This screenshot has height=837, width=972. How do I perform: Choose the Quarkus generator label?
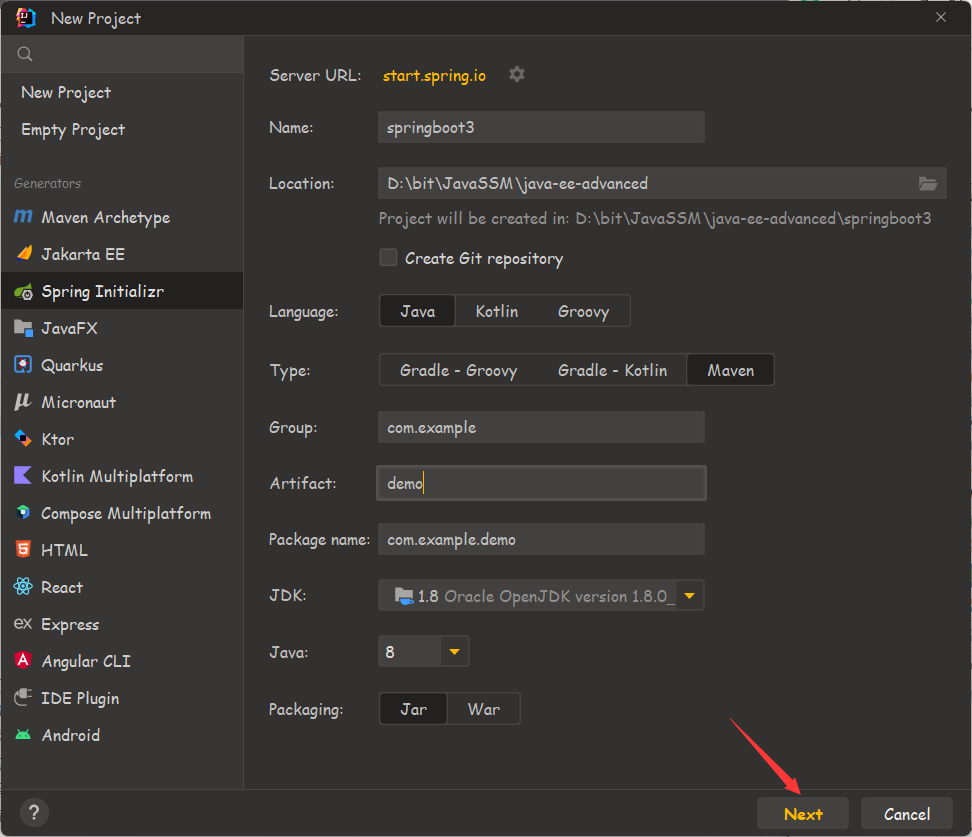pos(72,365)
